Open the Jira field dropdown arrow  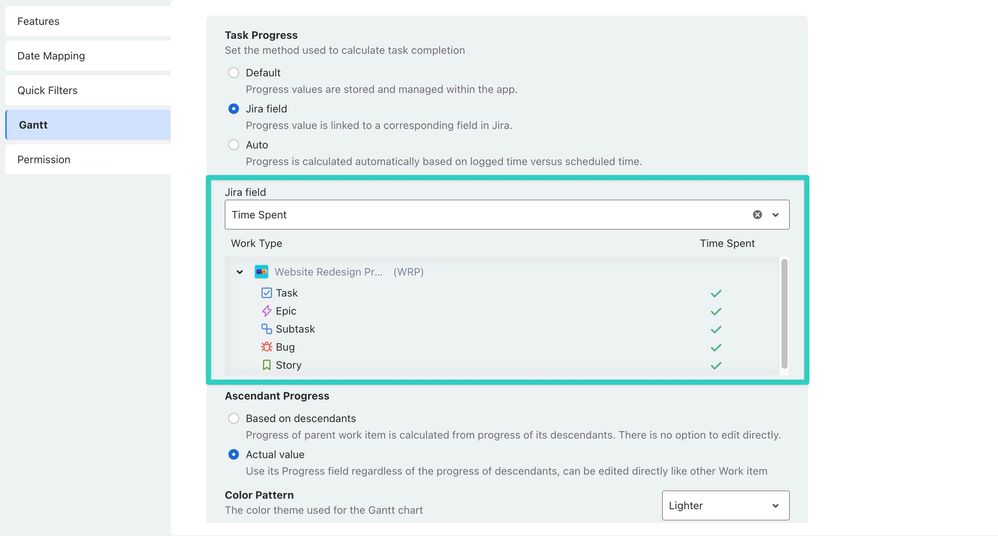click(x=775, y=215)
